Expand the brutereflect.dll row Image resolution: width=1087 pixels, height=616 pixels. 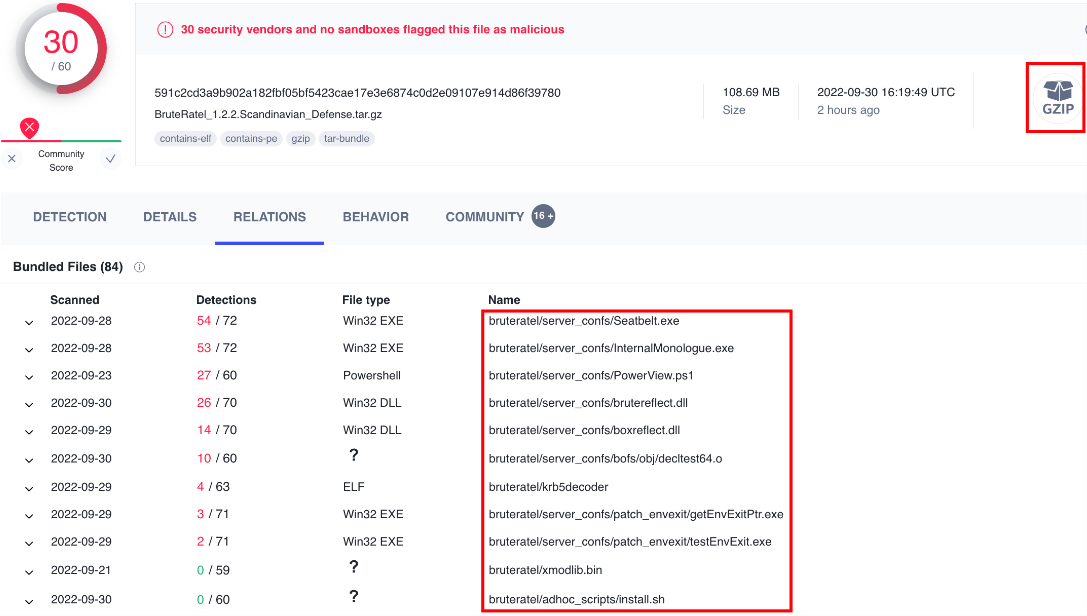[29, 404]
